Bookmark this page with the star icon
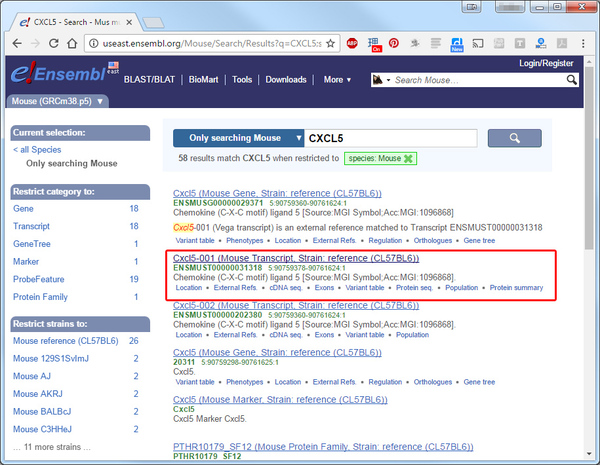This screenshot has height=465, width=600. (331, 43)
